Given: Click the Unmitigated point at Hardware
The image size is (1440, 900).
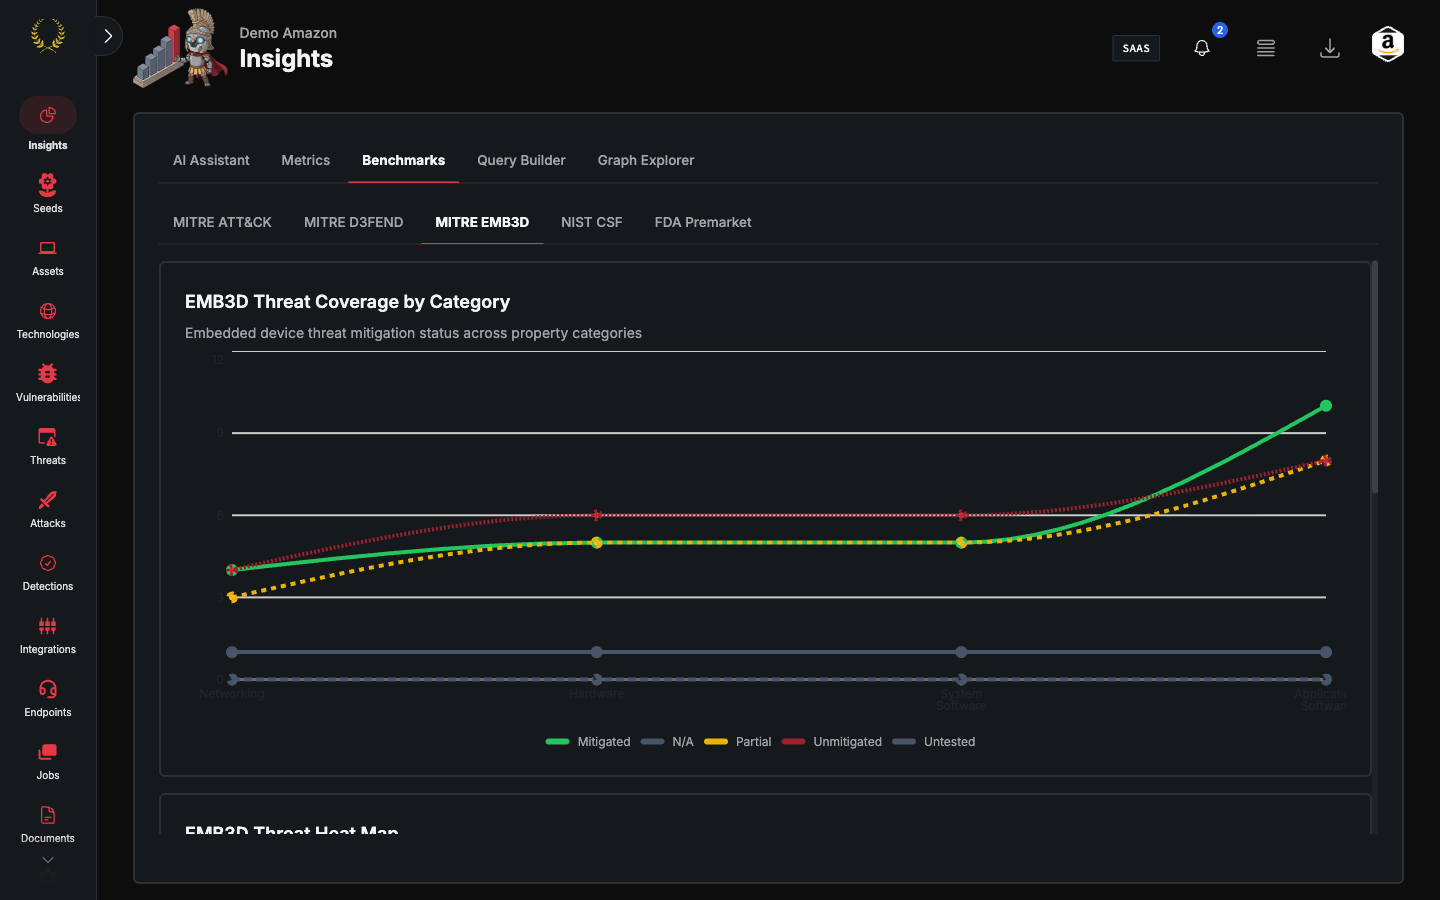Looking at the screenshot, I should coord(597,515).
